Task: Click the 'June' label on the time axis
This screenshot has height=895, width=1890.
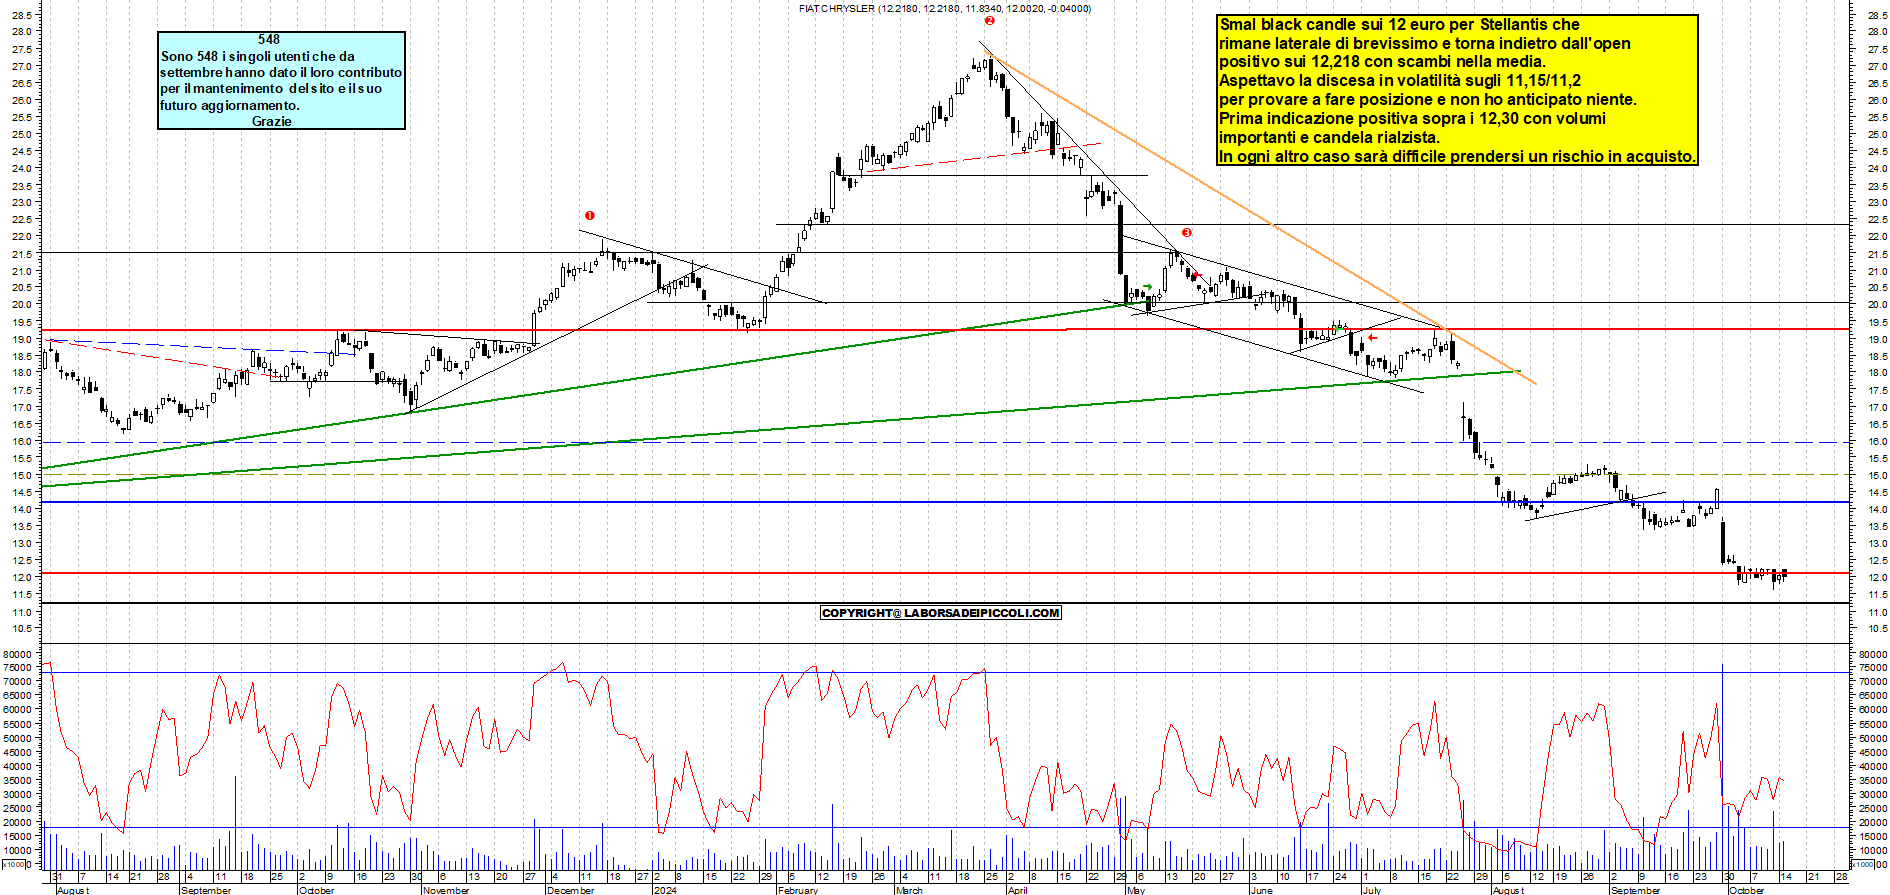Action: pos(1262,890)
